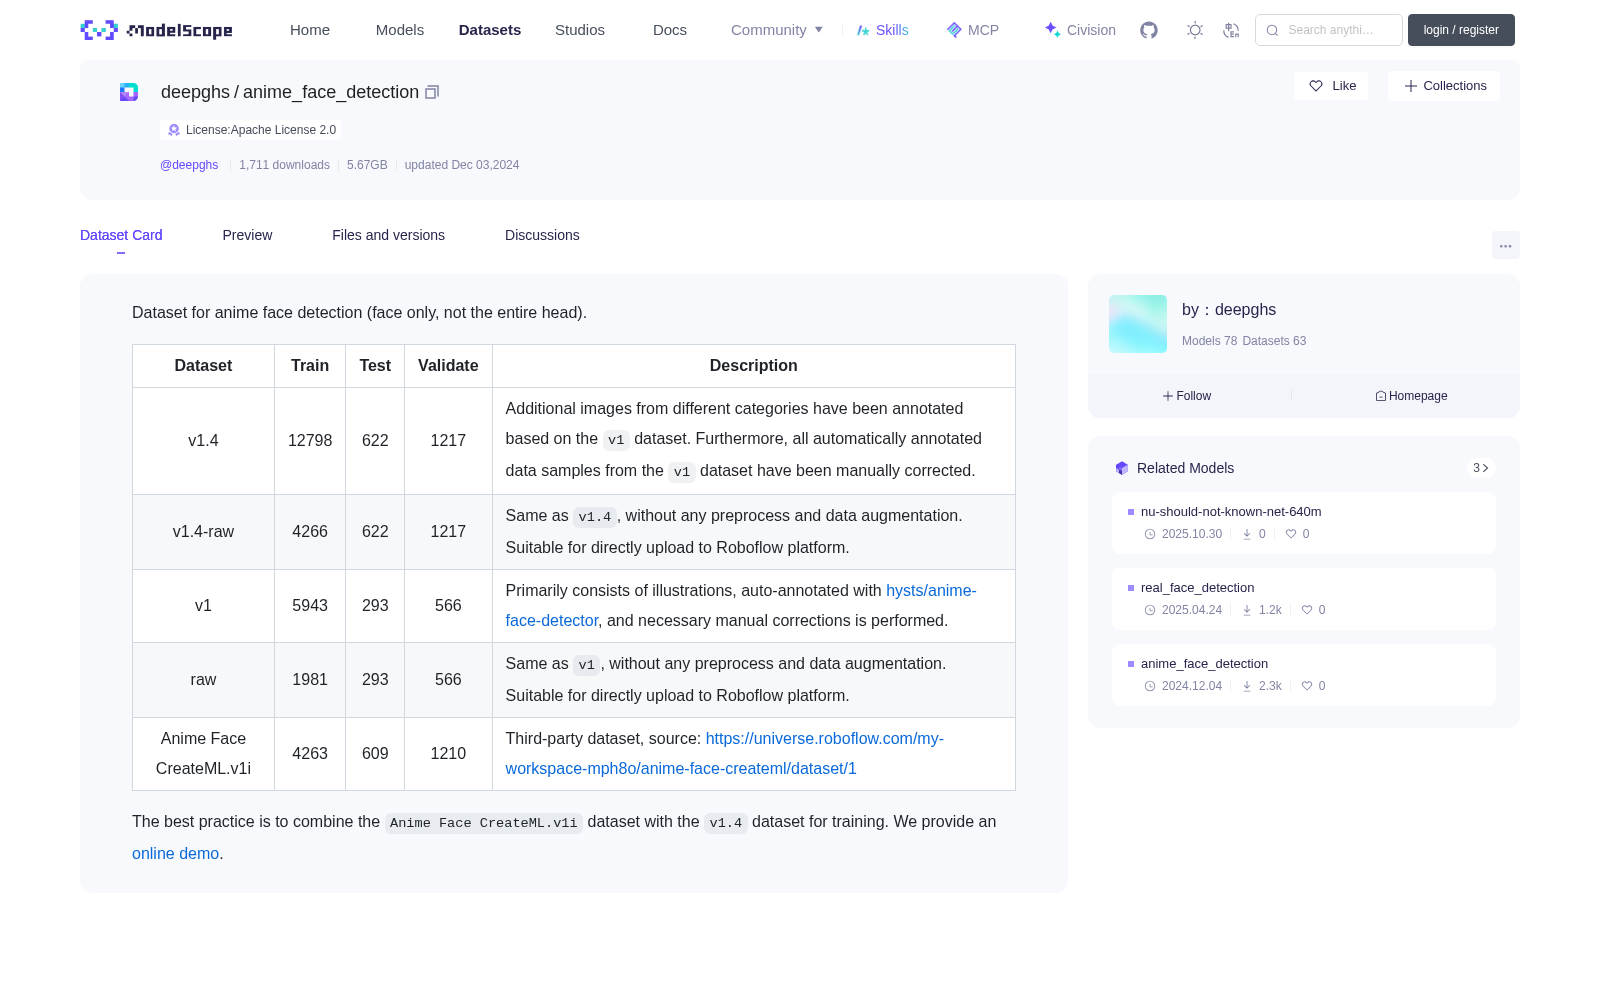The image size is (1600, 1000).
Task: Like the dataset with the heart button
Action: (1332, 86)
